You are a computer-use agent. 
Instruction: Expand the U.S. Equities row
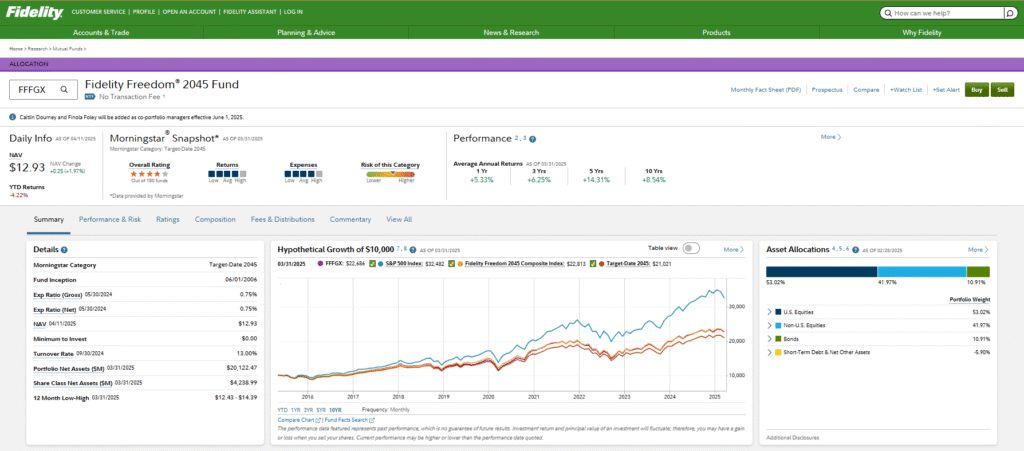[770, 312]
